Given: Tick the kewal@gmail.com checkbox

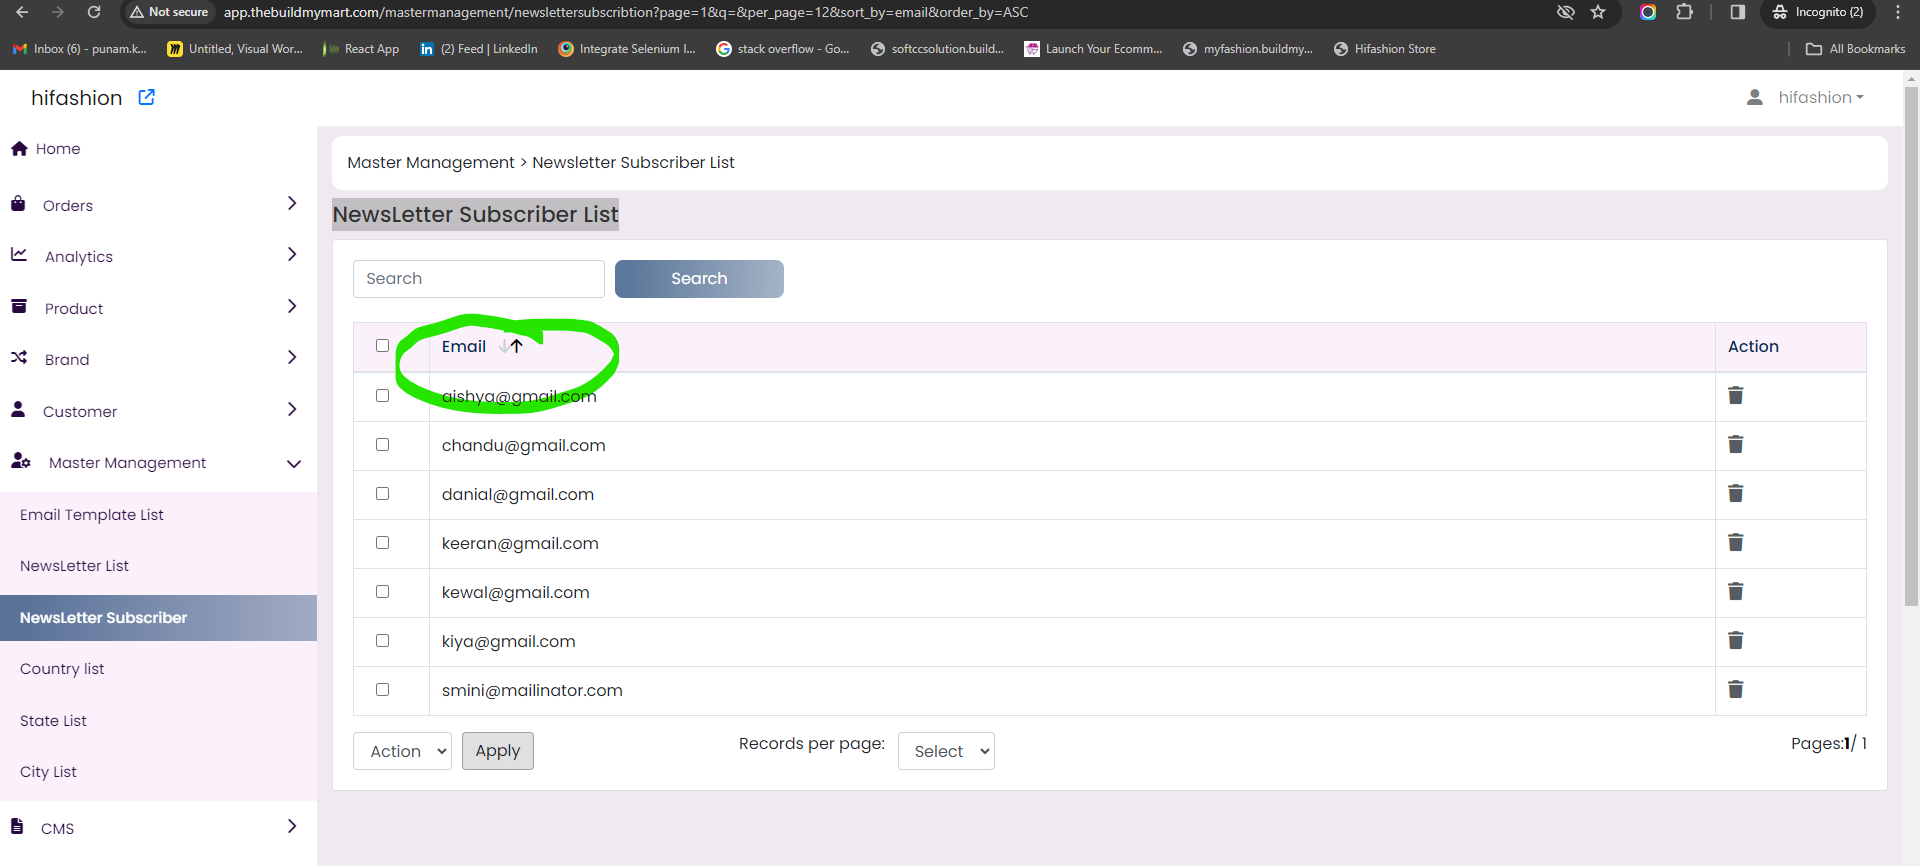Looking at the screenshot, I should 382,592.
